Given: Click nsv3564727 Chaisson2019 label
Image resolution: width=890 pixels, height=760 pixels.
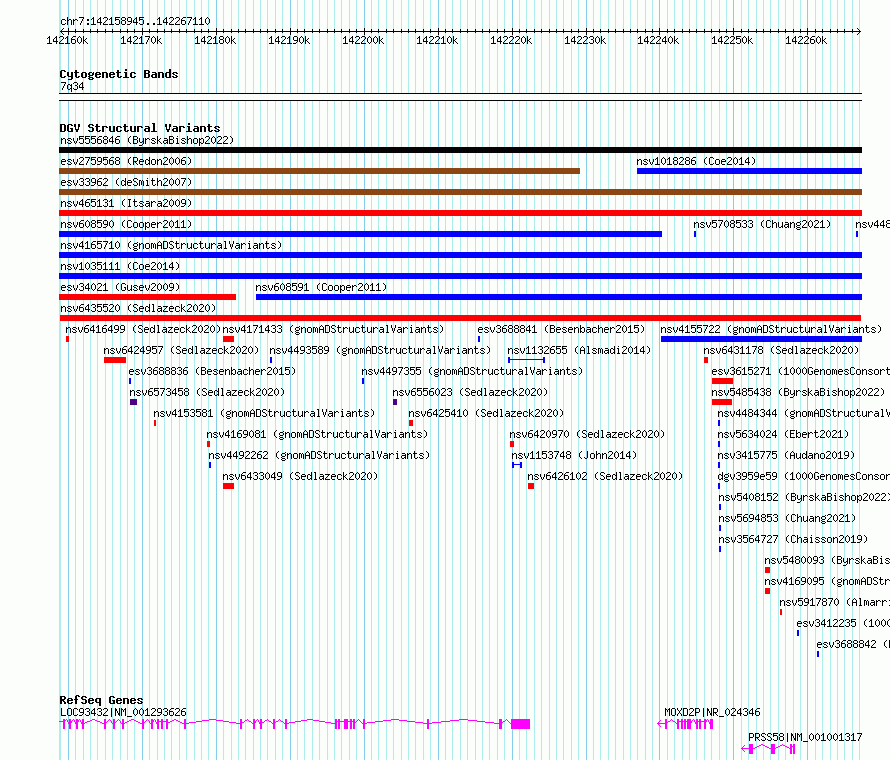Looking at the screenshot, I should [x=793, y=539].
